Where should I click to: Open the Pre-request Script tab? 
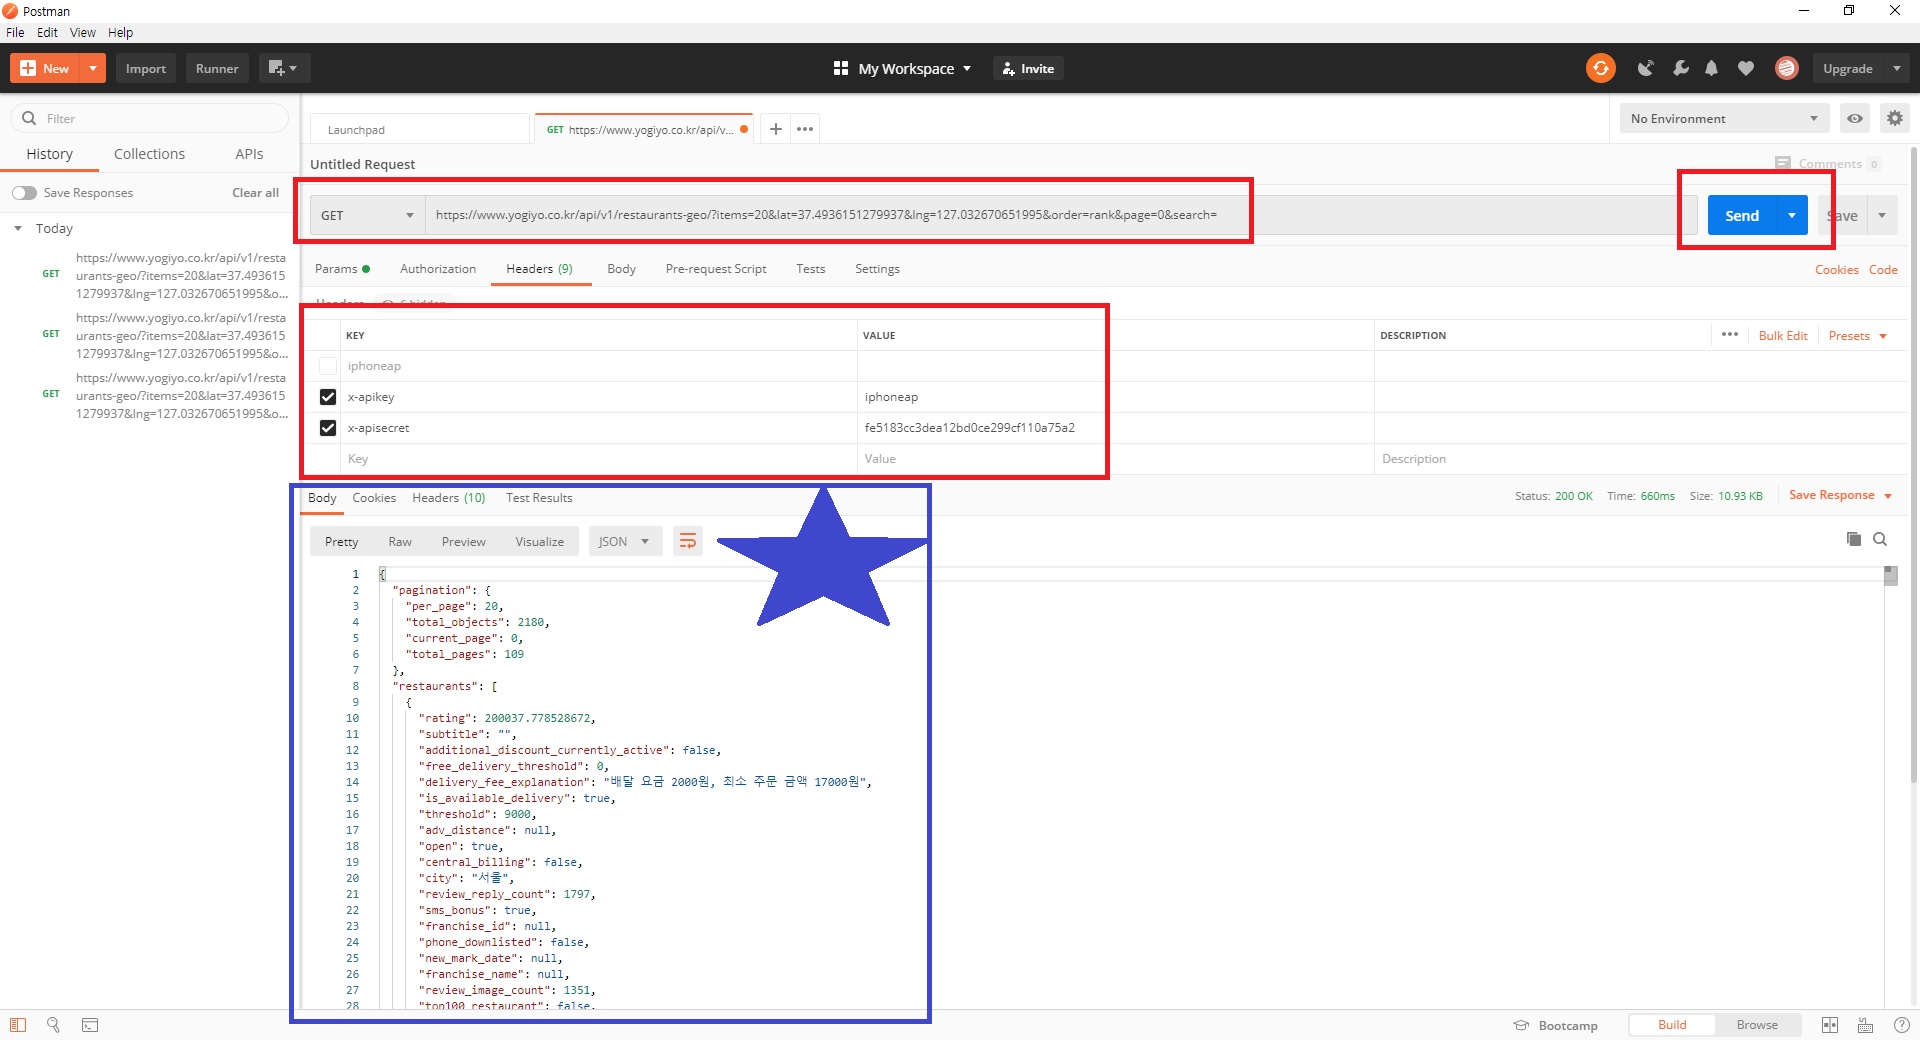point(716,269)
